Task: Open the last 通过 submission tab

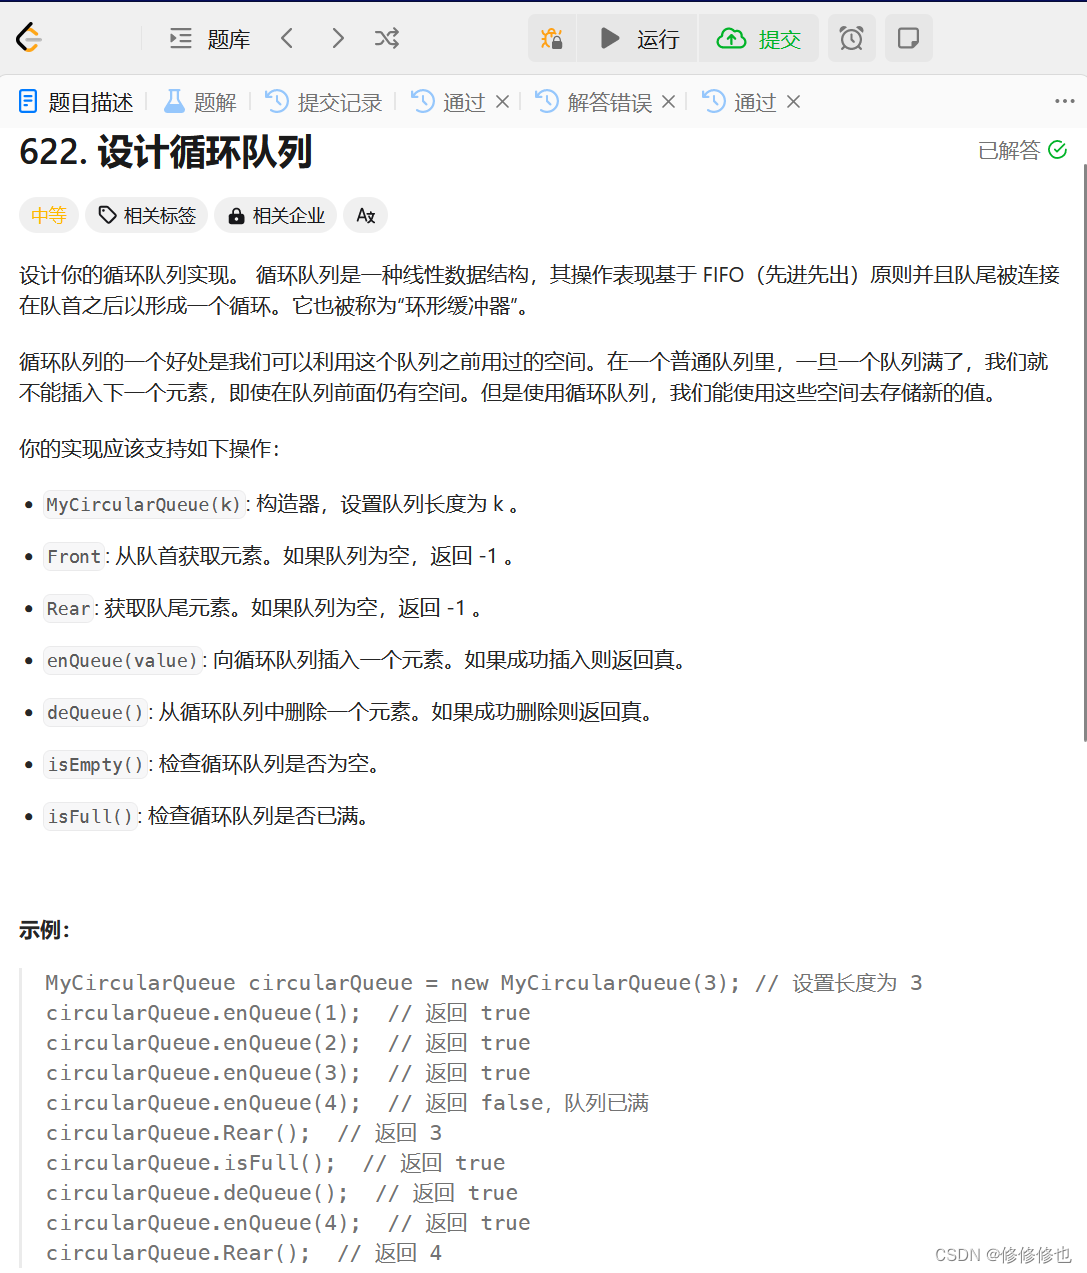Action: (x=739, y=102)
